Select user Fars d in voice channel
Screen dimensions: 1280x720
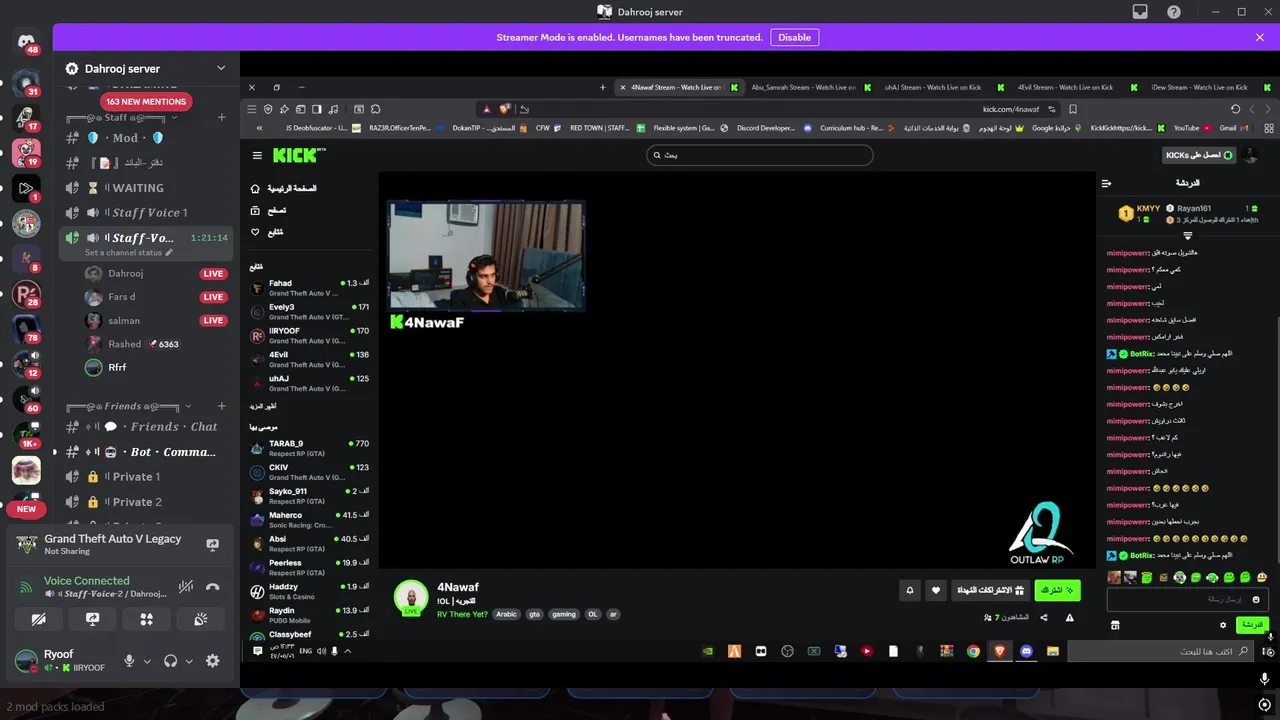(155, 297)
